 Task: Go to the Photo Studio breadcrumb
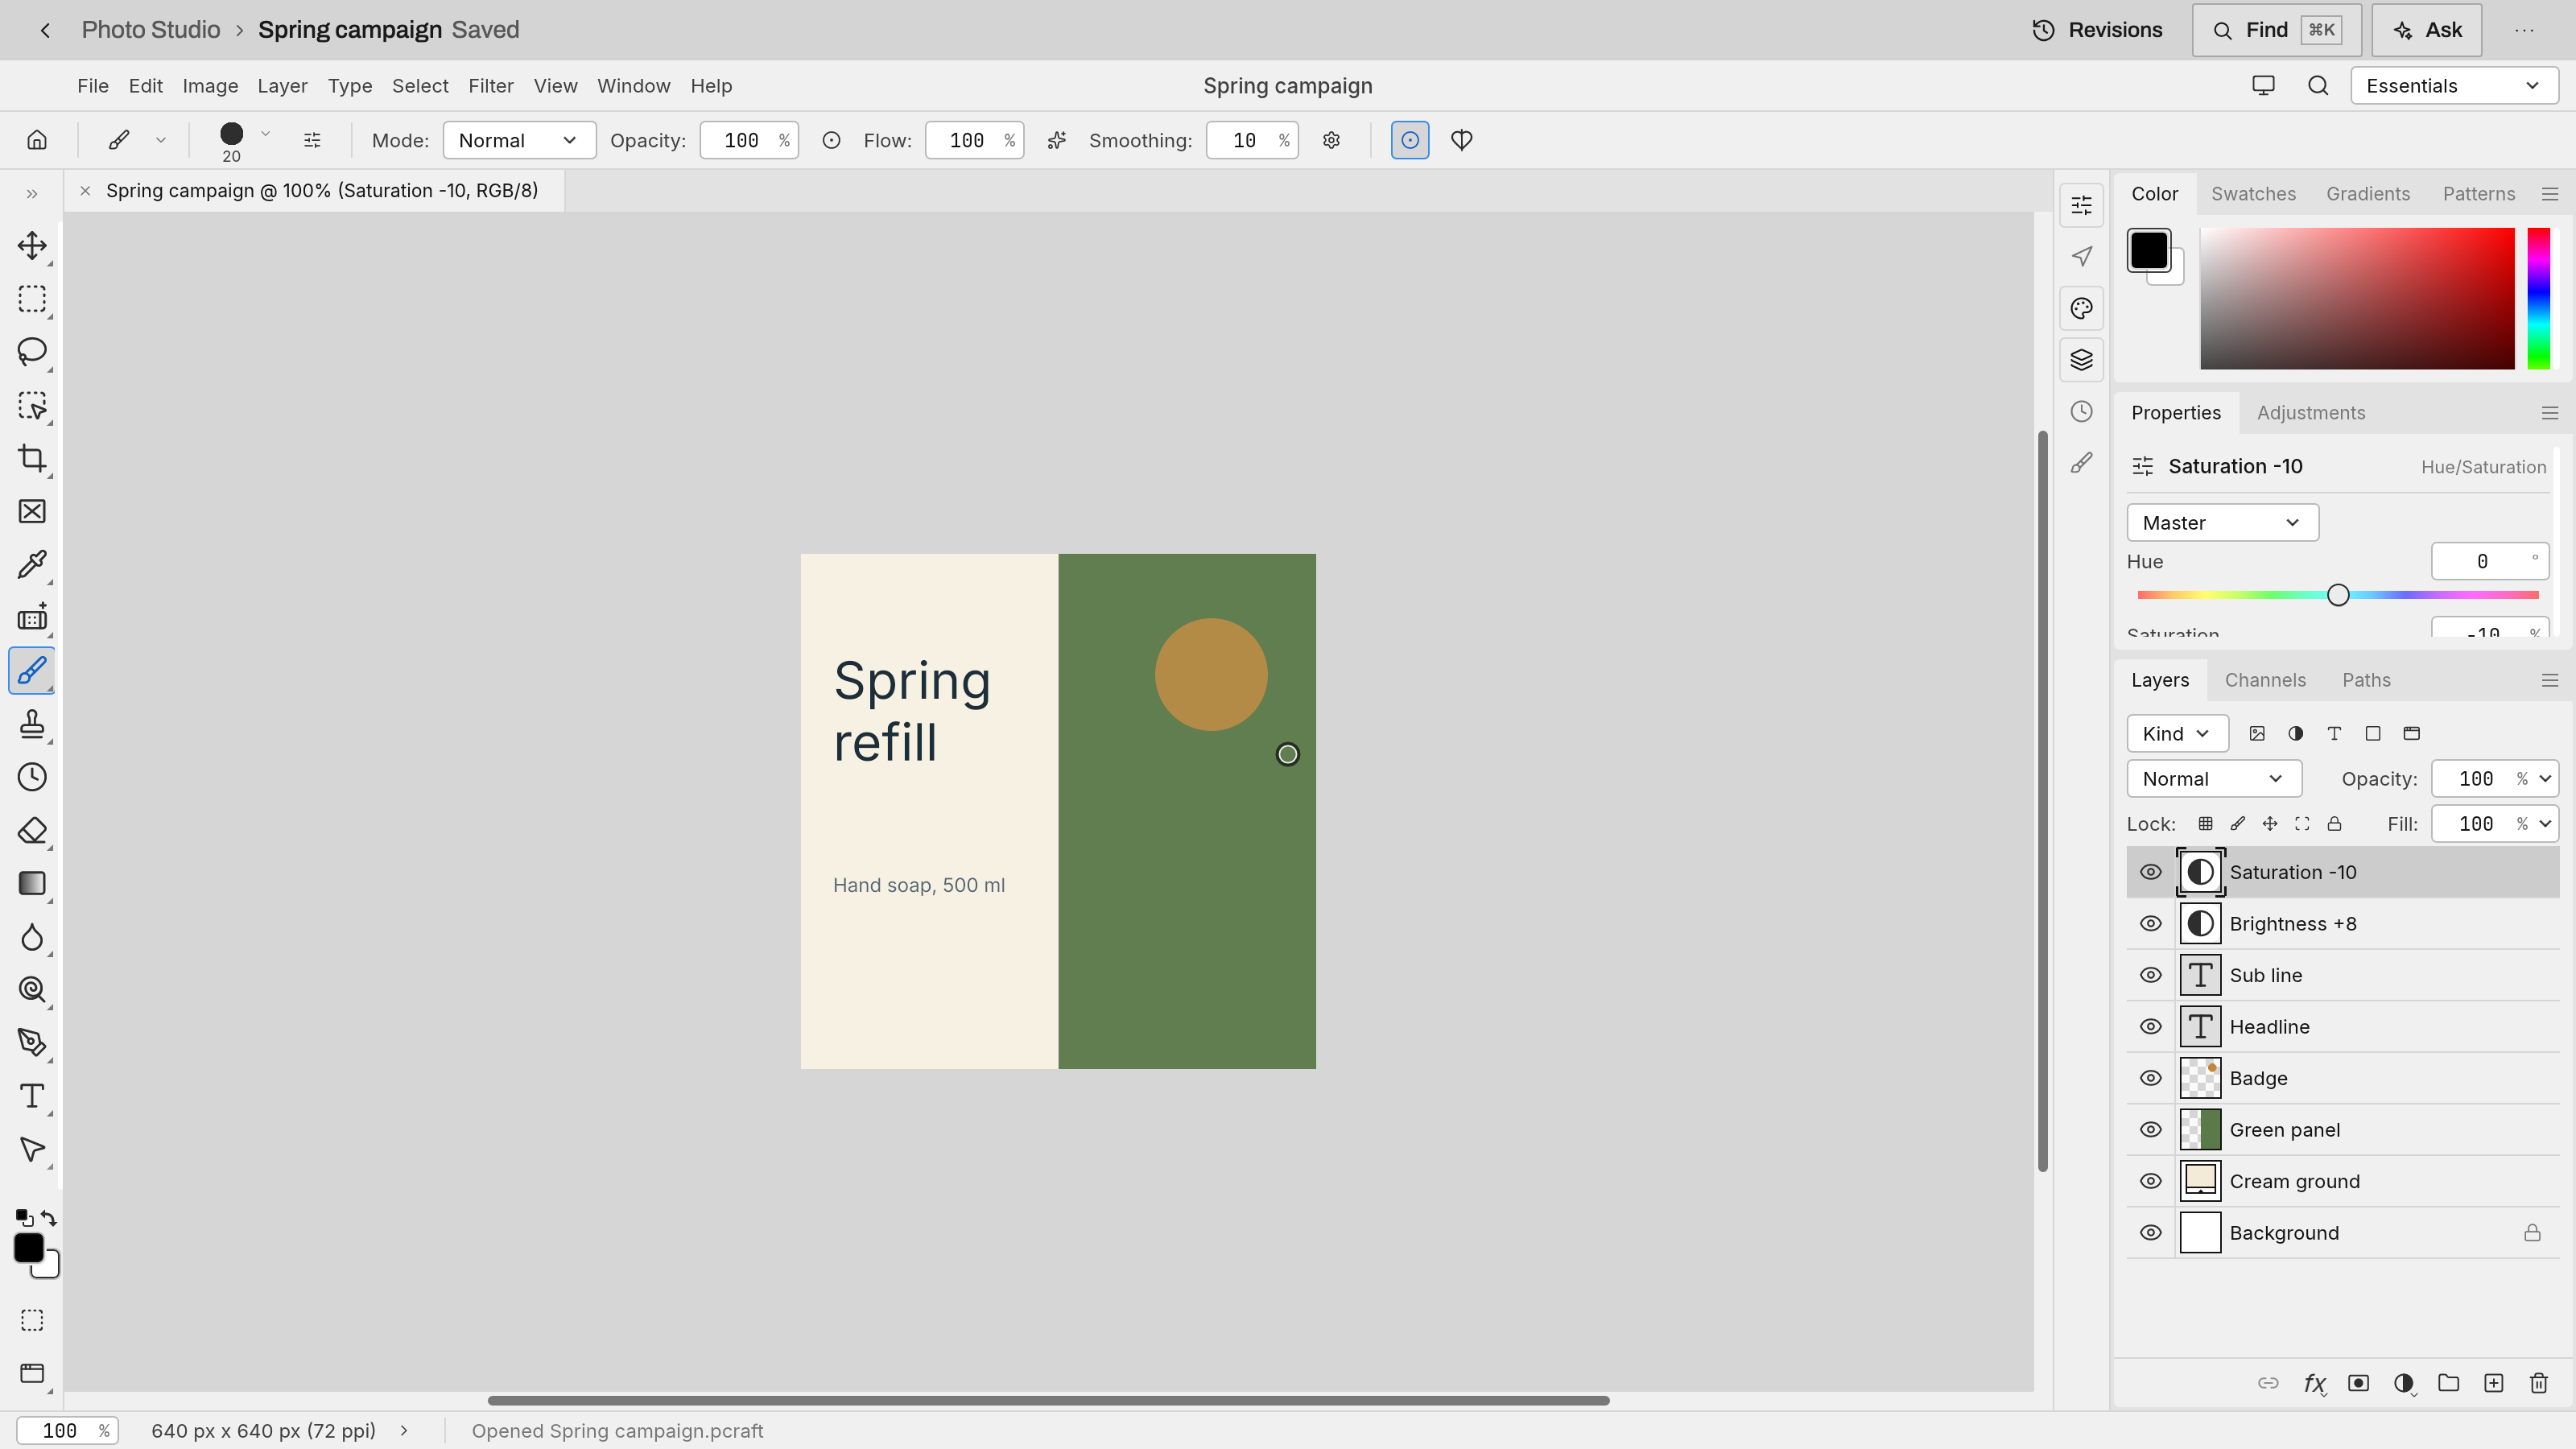click(150, 30)
